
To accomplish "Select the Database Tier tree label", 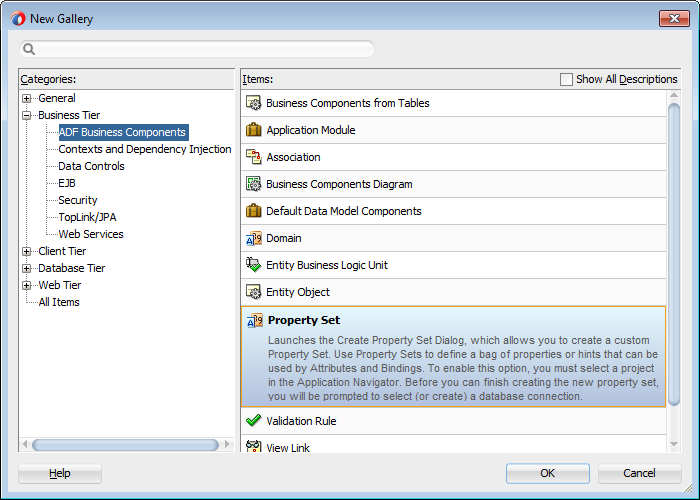I will (x=71, y=268).
